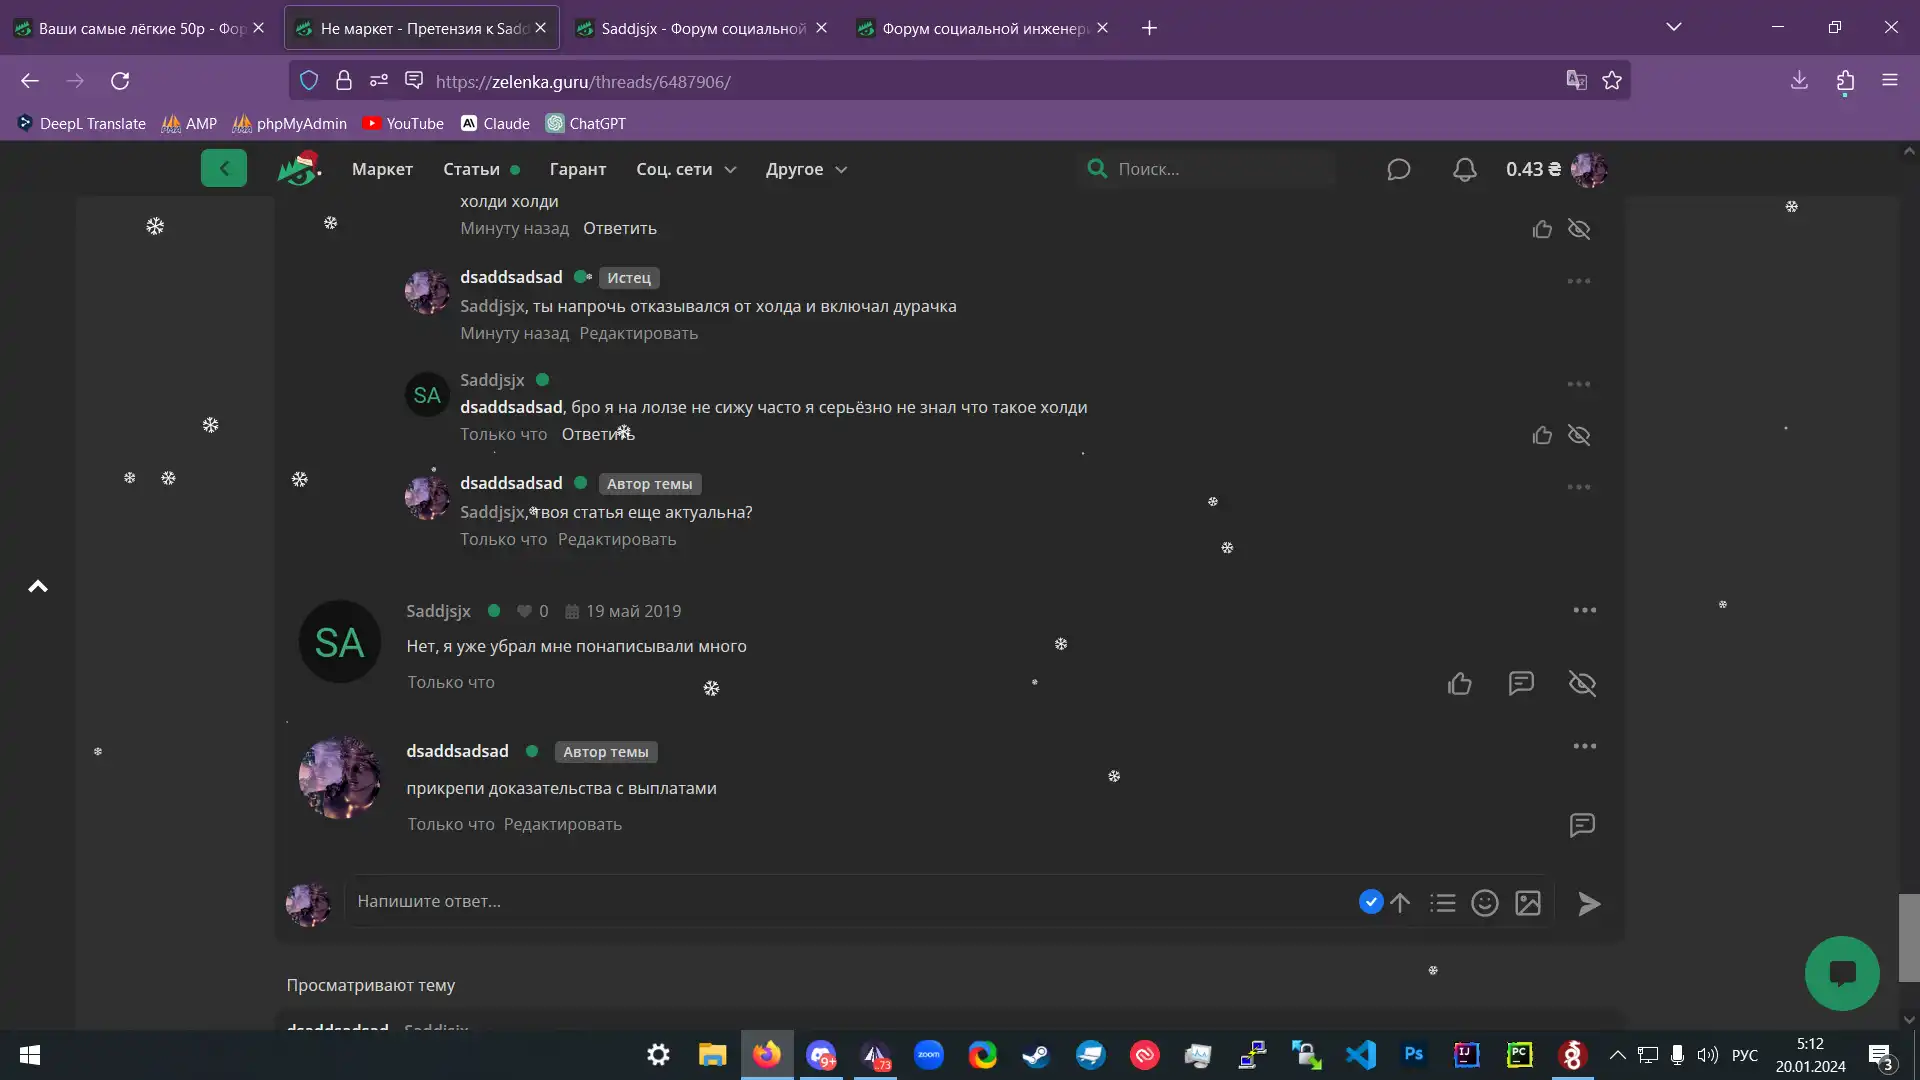Screen dimensions: 1920x1080
Task: Expand the Другое dropdown
Action: tap(806, 169)
